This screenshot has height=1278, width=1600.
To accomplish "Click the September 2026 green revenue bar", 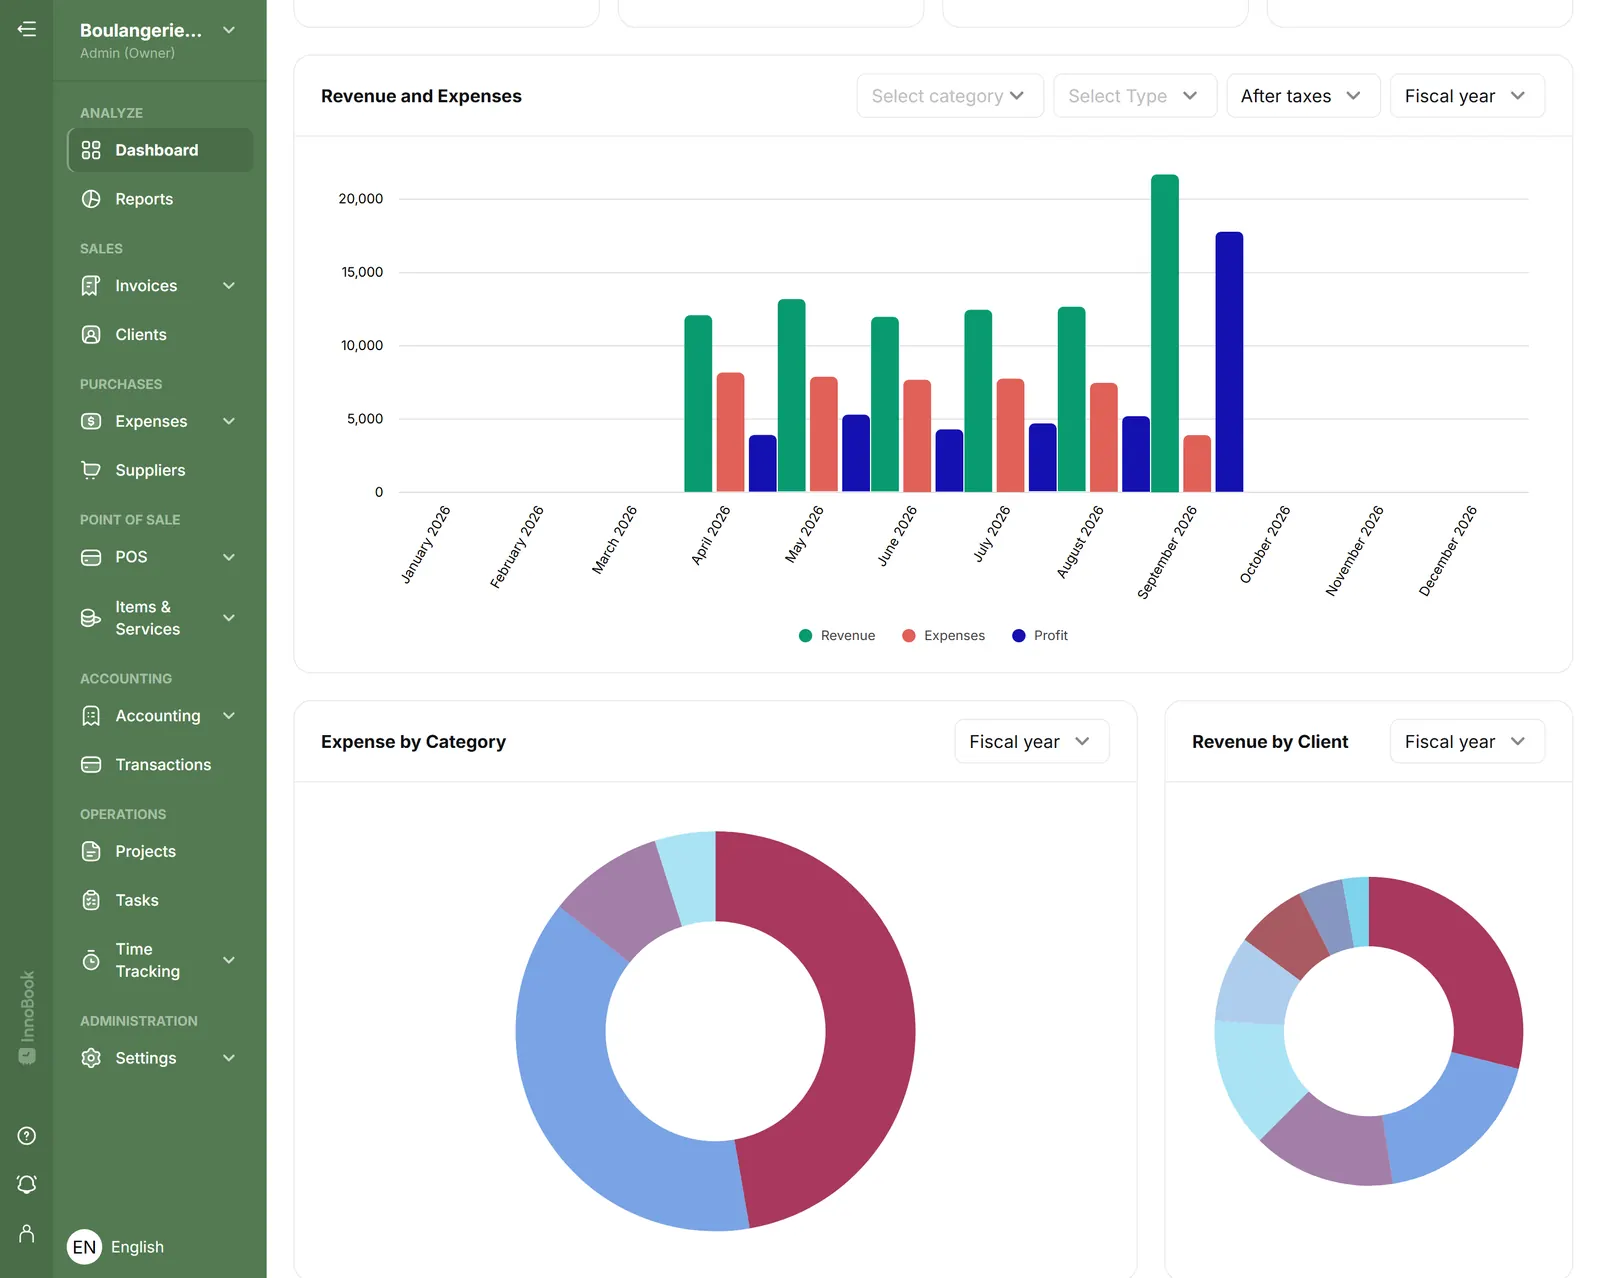I will click(1165, 333).
